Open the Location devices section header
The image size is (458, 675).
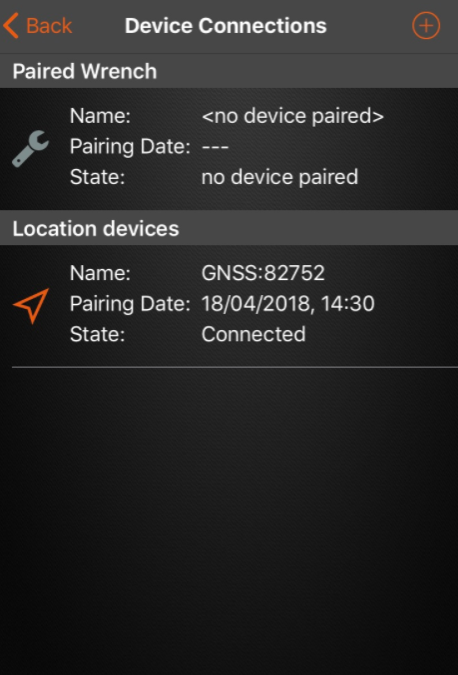point(229,228)
